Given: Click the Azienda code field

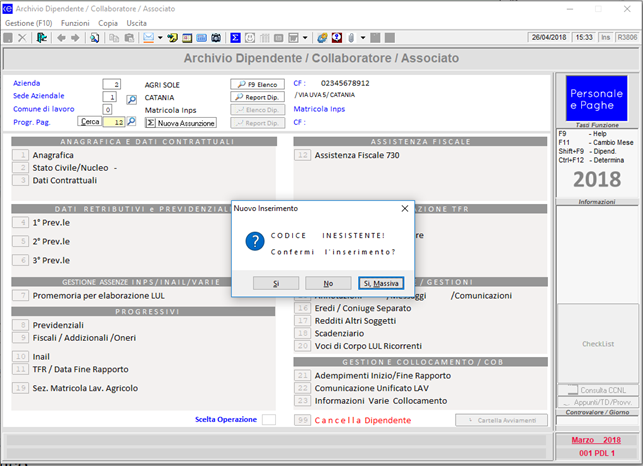Looking at the screenshot, I should (x=112, y=85).
